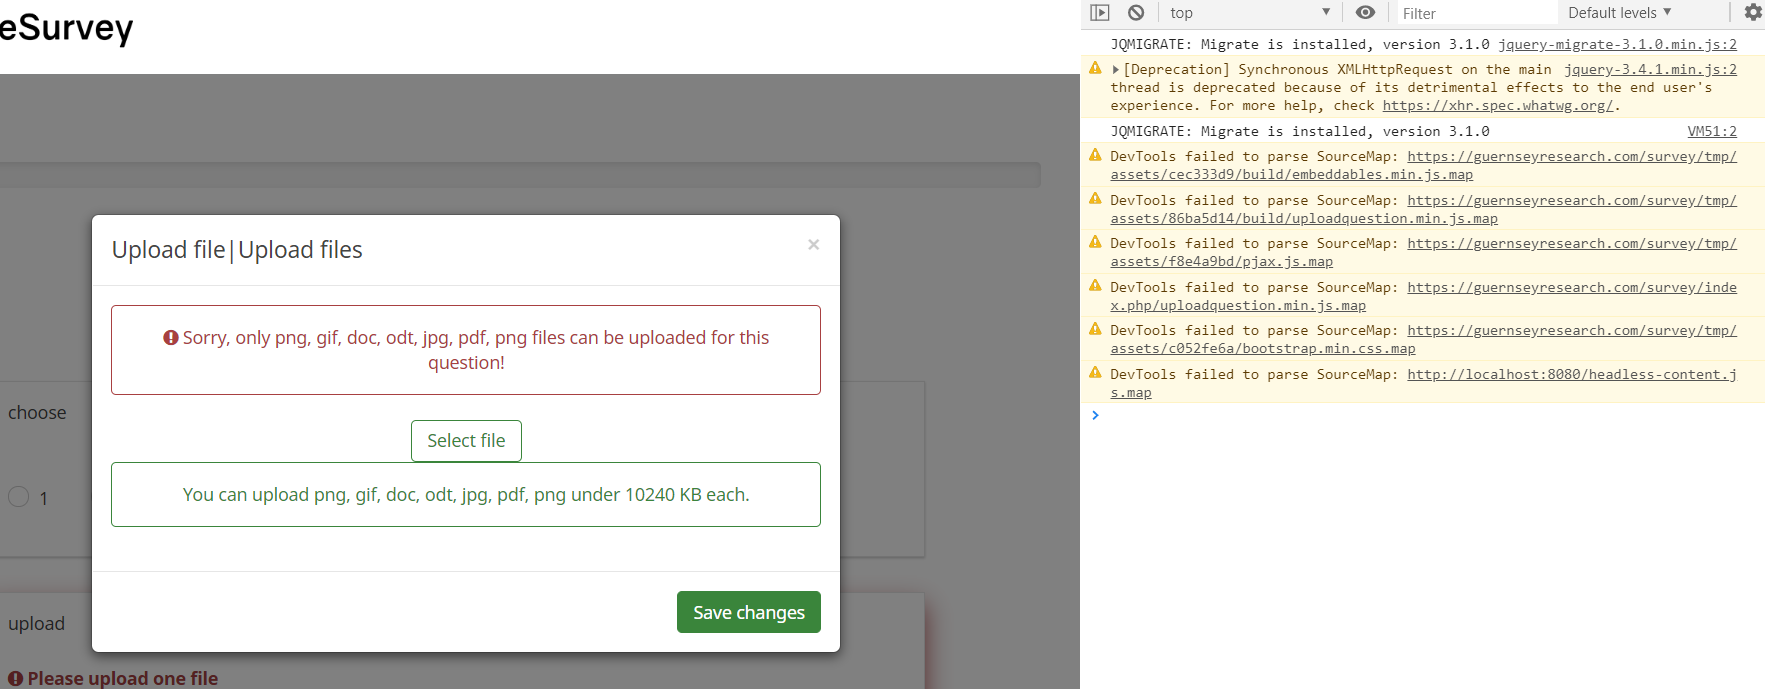Click the console prompt chevron
1765x689 pixels.
coord(1096,415)
